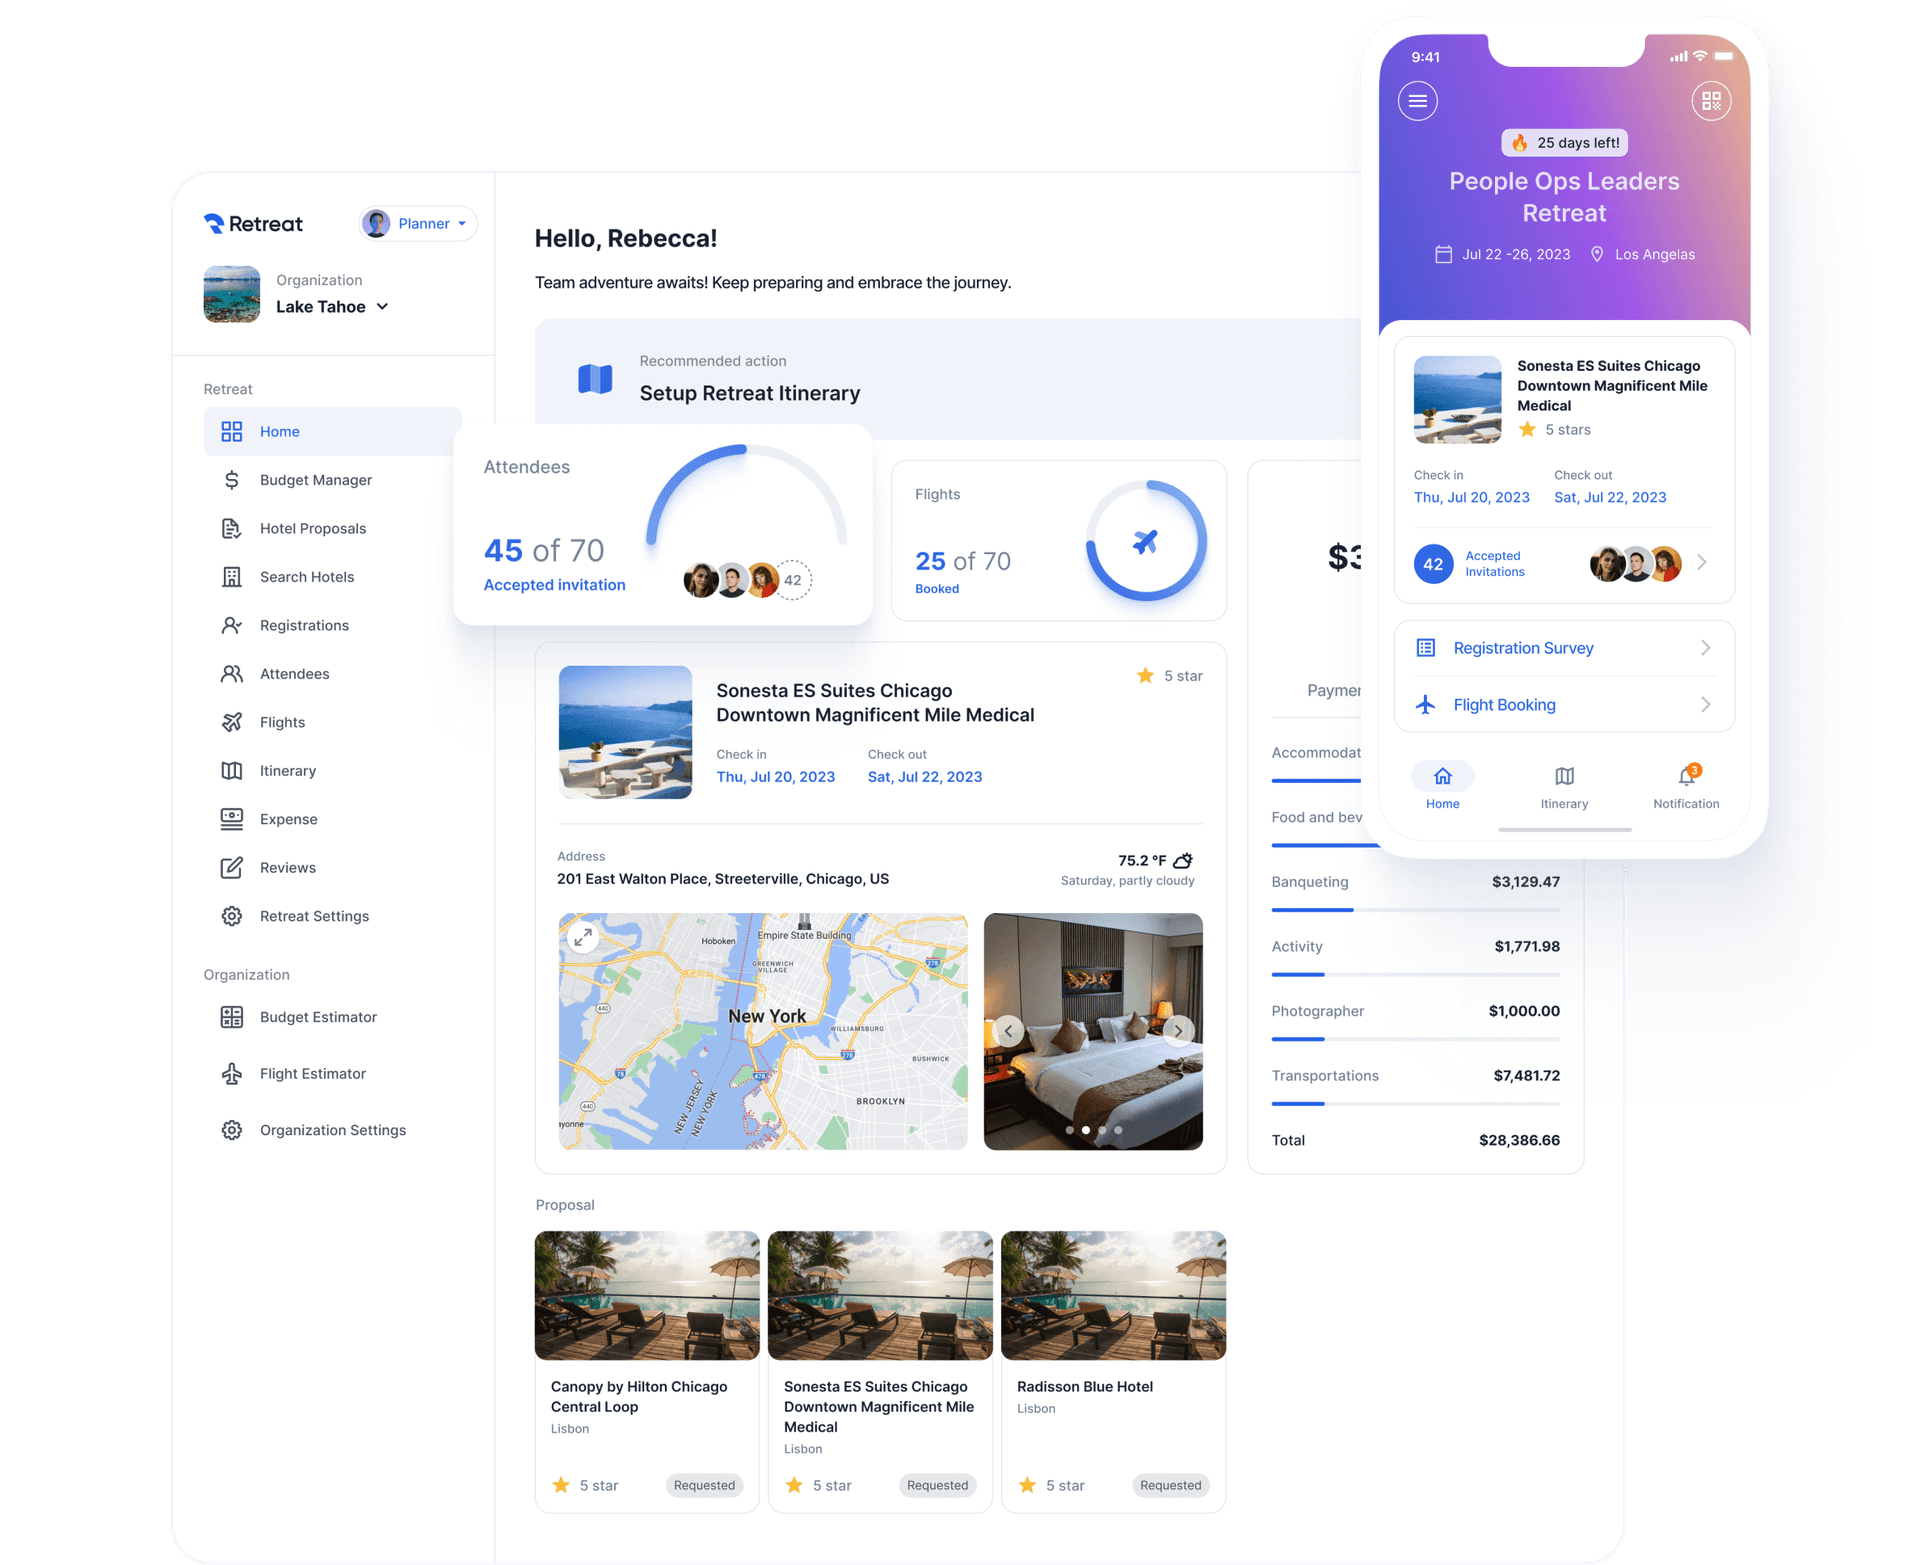Open Notification tab on phone
The width and height of the screenshot is (1920, 1565).
click(1686, 786)
